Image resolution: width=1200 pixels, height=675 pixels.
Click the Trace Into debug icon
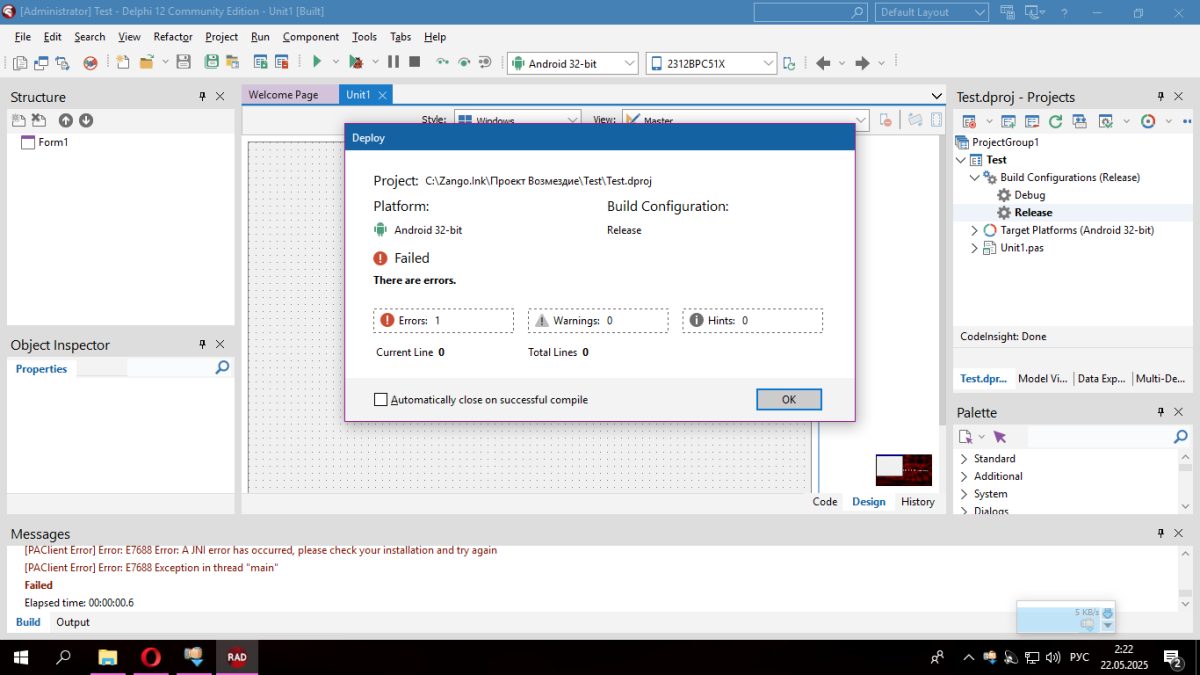pyautogui.click(x=442, y=62)
